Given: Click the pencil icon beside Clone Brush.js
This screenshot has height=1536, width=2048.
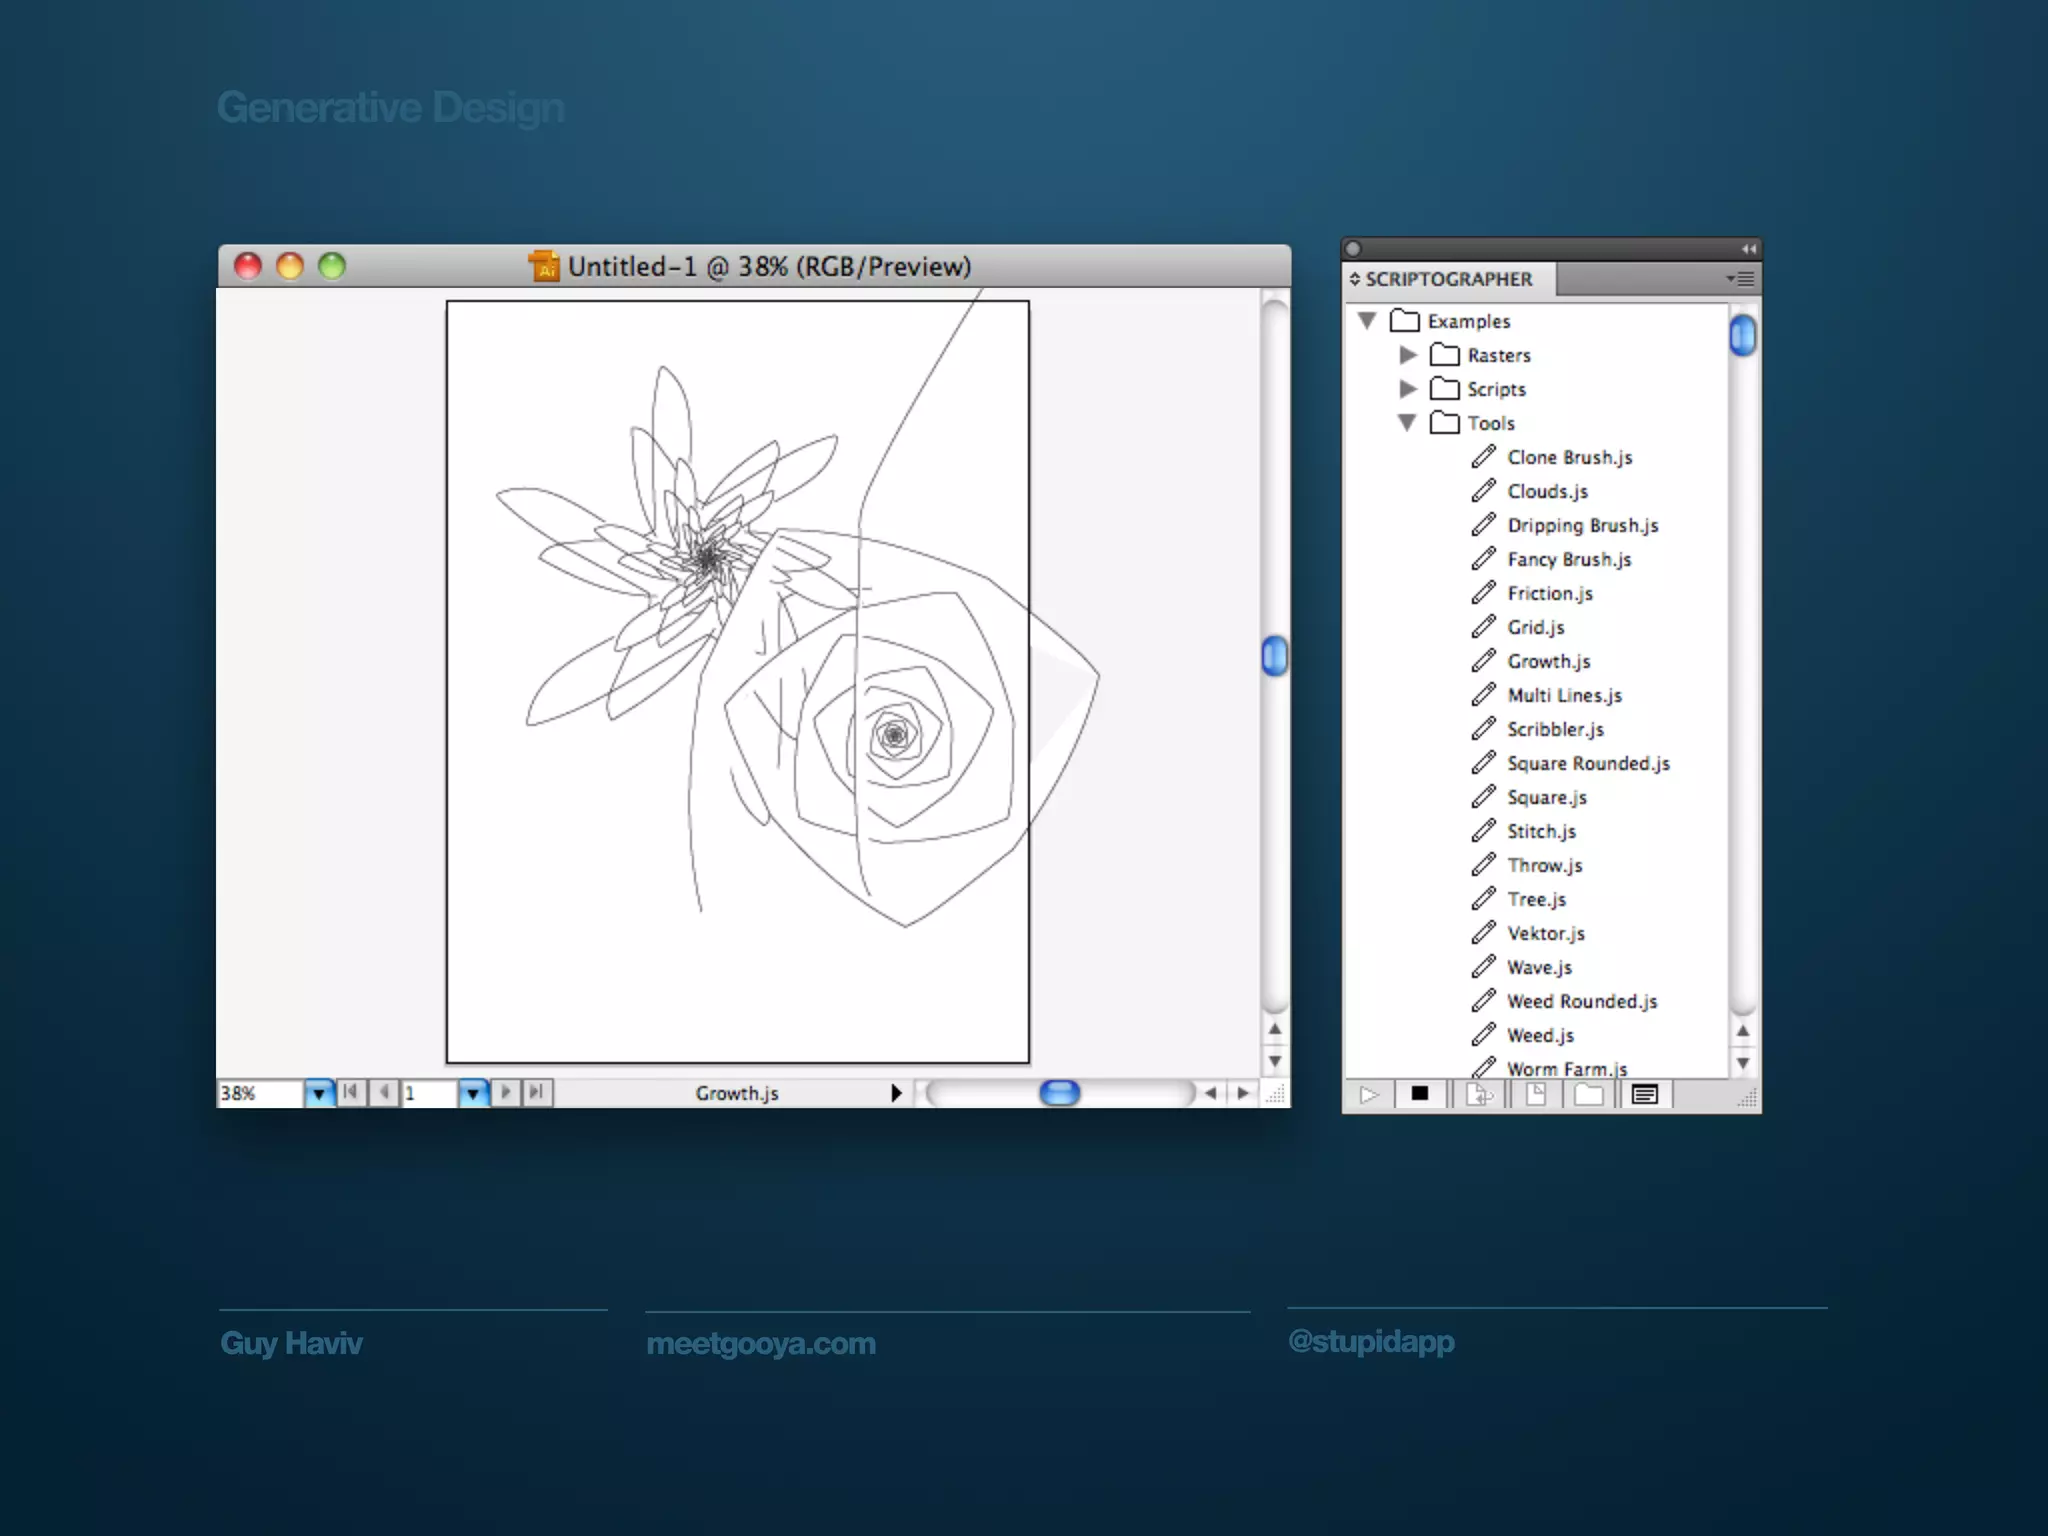Looking at the screenshot, I should 1483,456.
